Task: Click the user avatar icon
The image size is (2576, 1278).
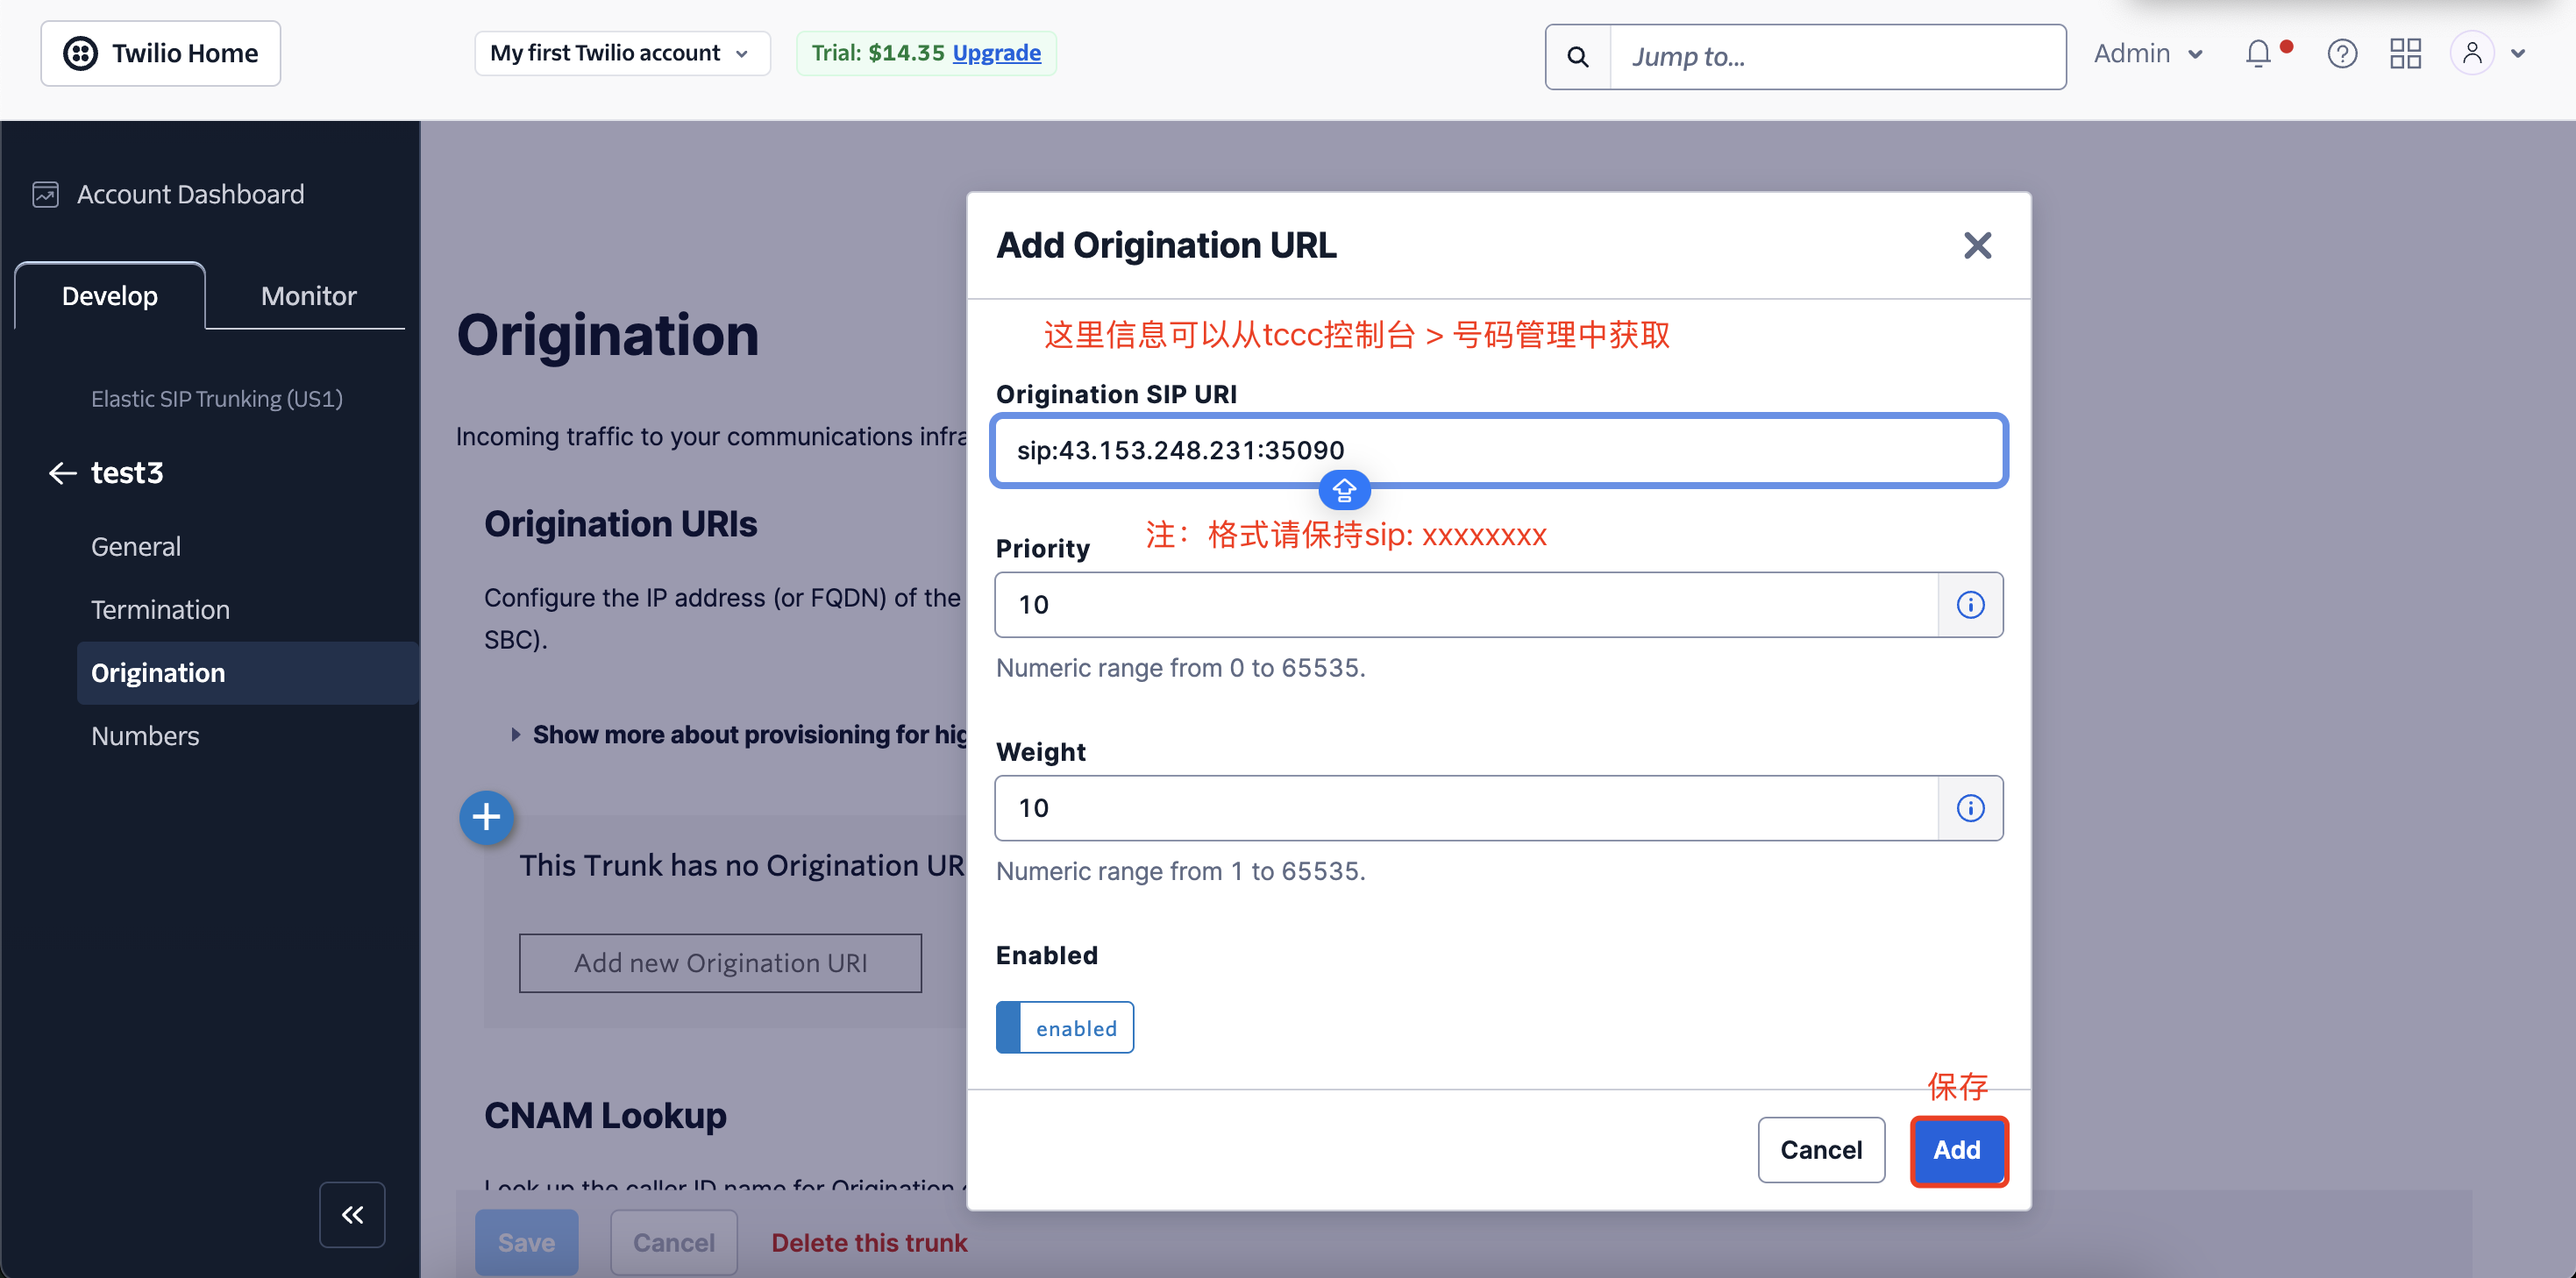Action: (2471, 53)
